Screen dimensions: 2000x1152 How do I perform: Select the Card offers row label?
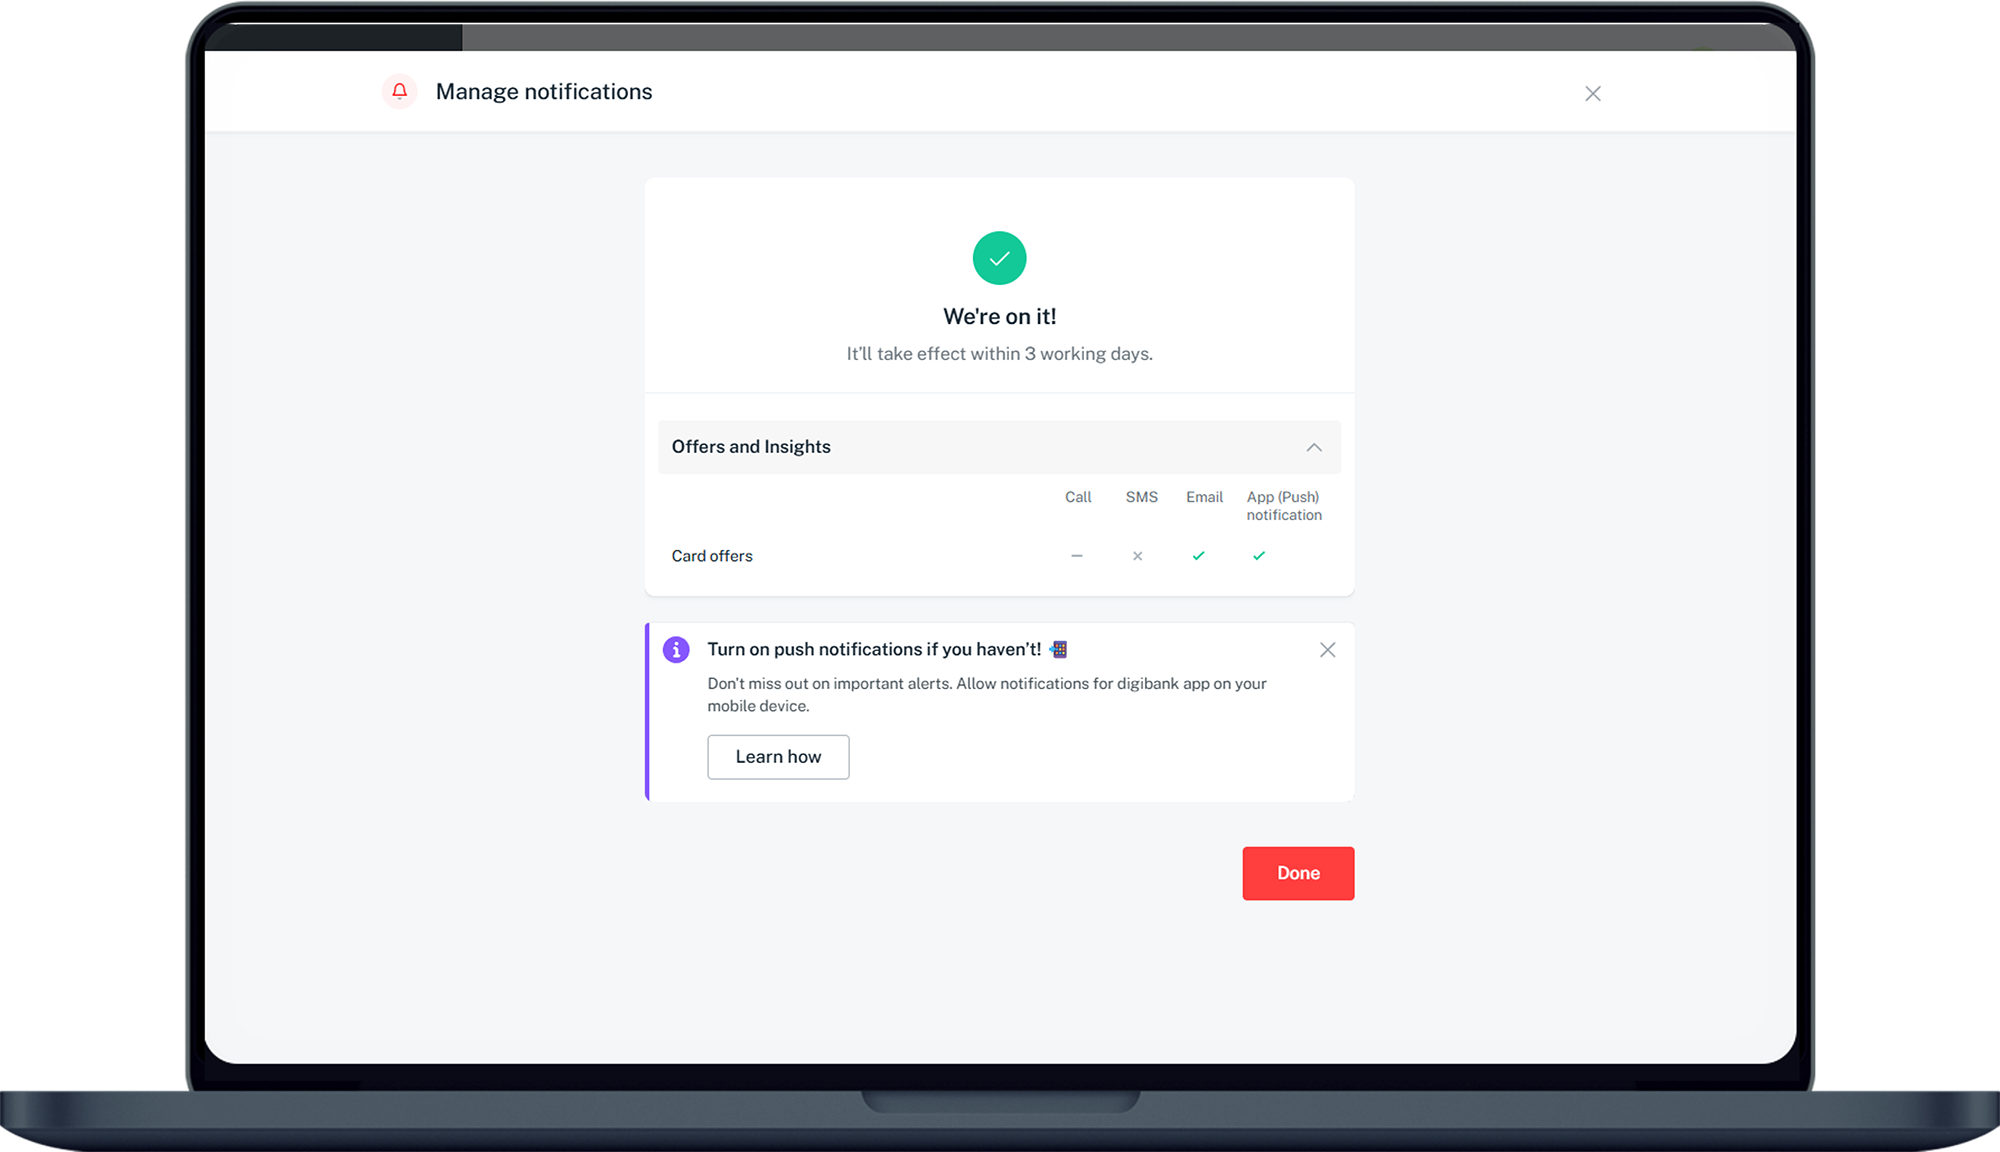pyautogui.click(x=712, y=556)
